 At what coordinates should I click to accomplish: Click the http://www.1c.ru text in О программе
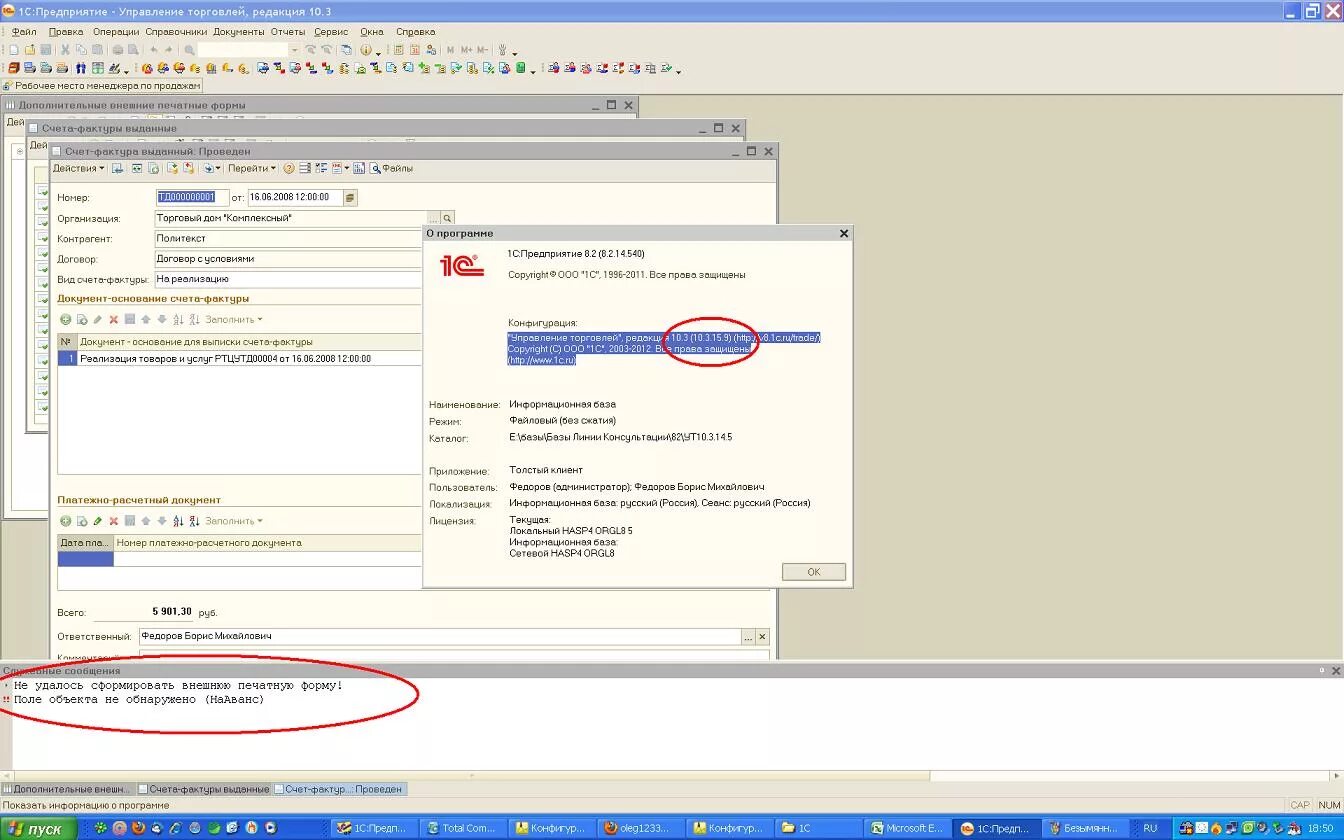(x=542, y=360)
